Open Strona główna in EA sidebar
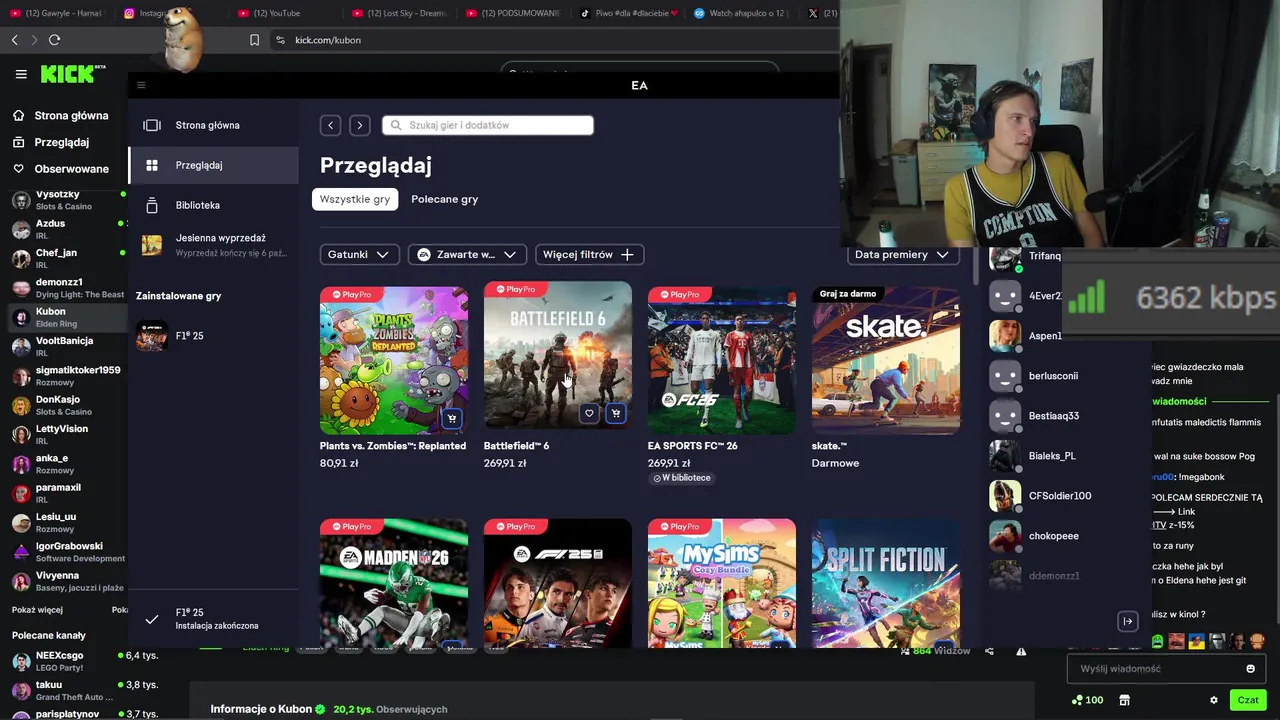The width and height of the screenshot is (1280, 720). click(x=213, y=125)
